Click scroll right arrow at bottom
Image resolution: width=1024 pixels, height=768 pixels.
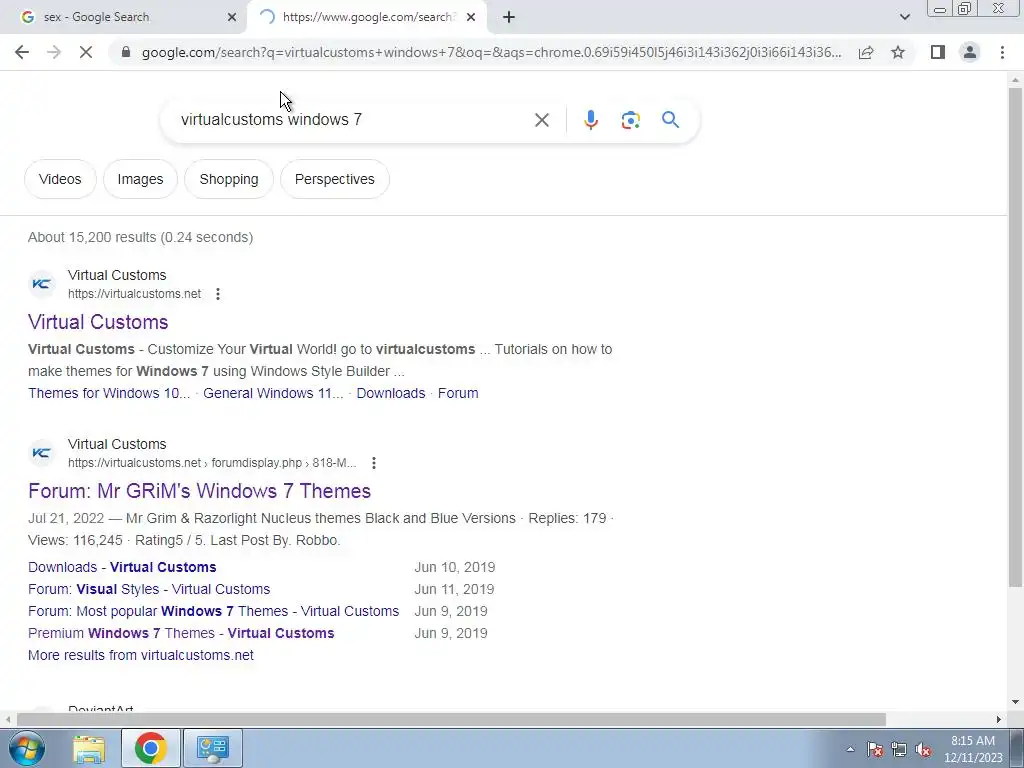point(999,719)
